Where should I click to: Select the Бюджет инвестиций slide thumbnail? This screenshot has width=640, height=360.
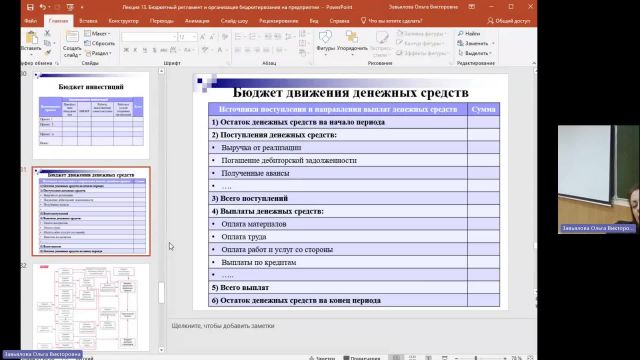click(x=91, y=116)
